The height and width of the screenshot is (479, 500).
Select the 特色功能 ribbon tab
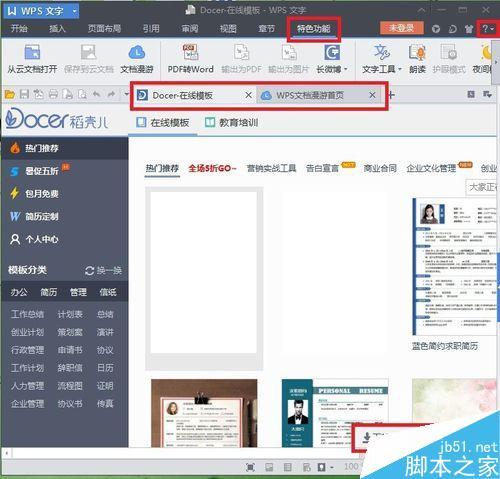(x=314, y=29)
